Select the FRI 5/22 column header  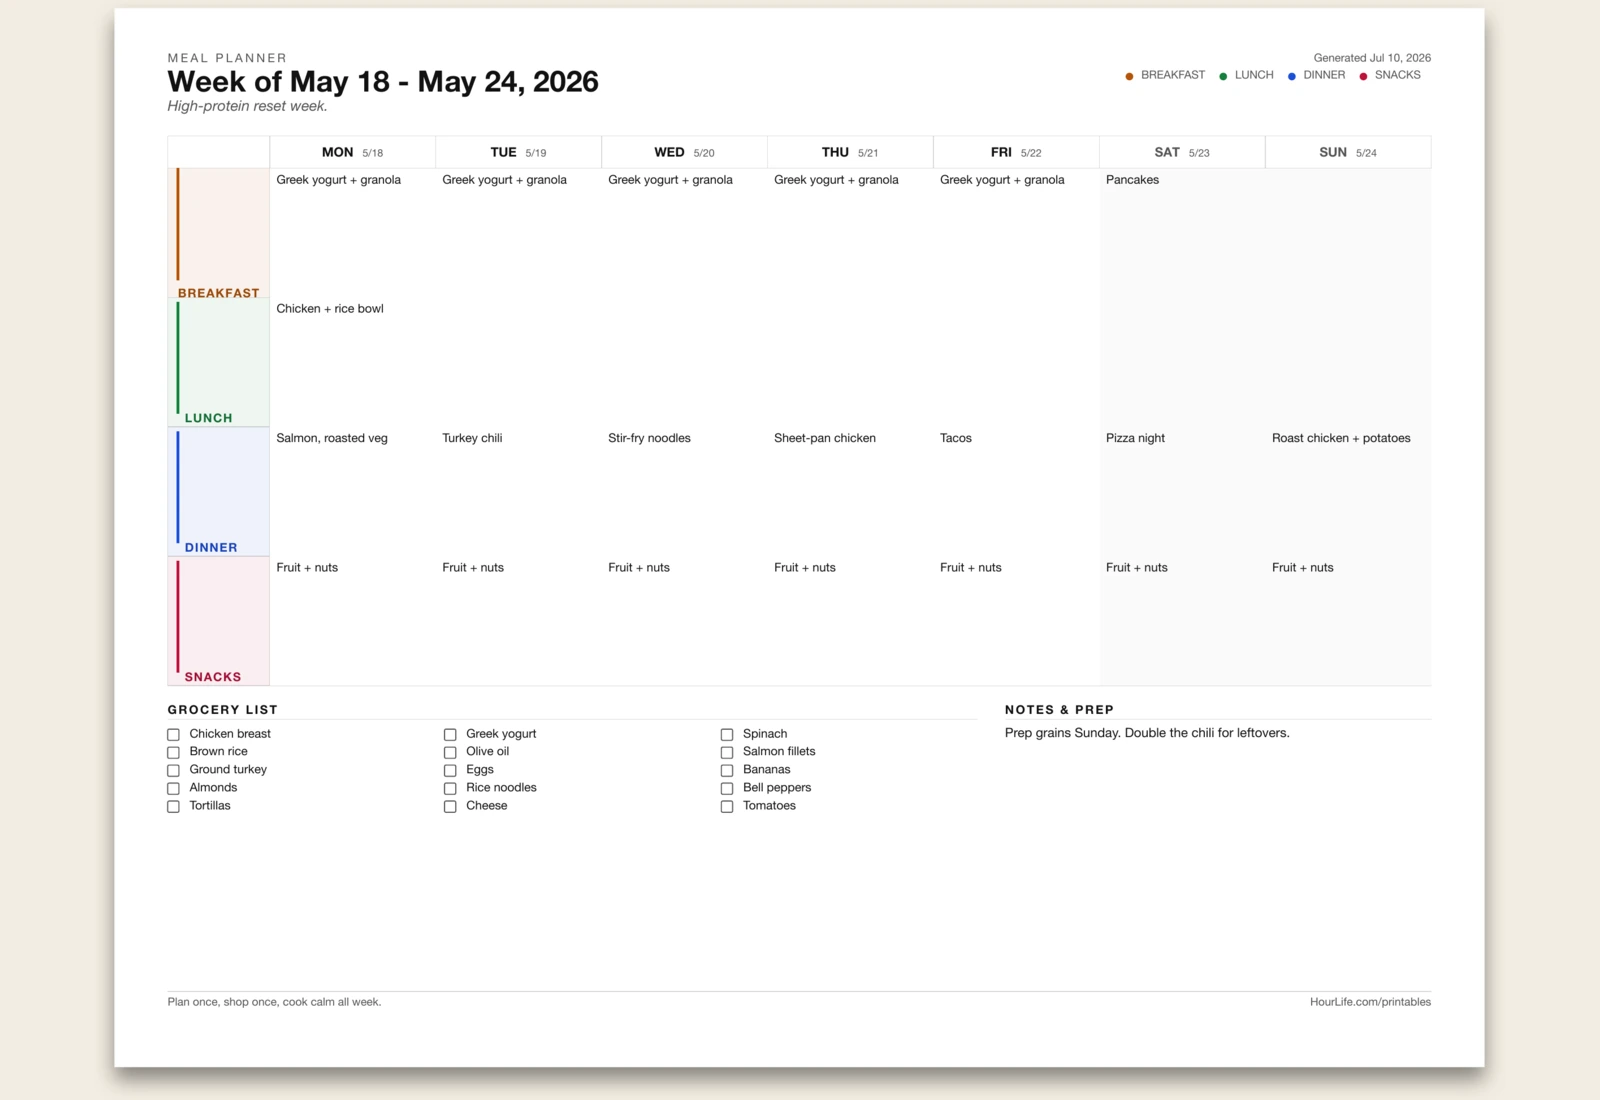click(x=1016, y=152)
